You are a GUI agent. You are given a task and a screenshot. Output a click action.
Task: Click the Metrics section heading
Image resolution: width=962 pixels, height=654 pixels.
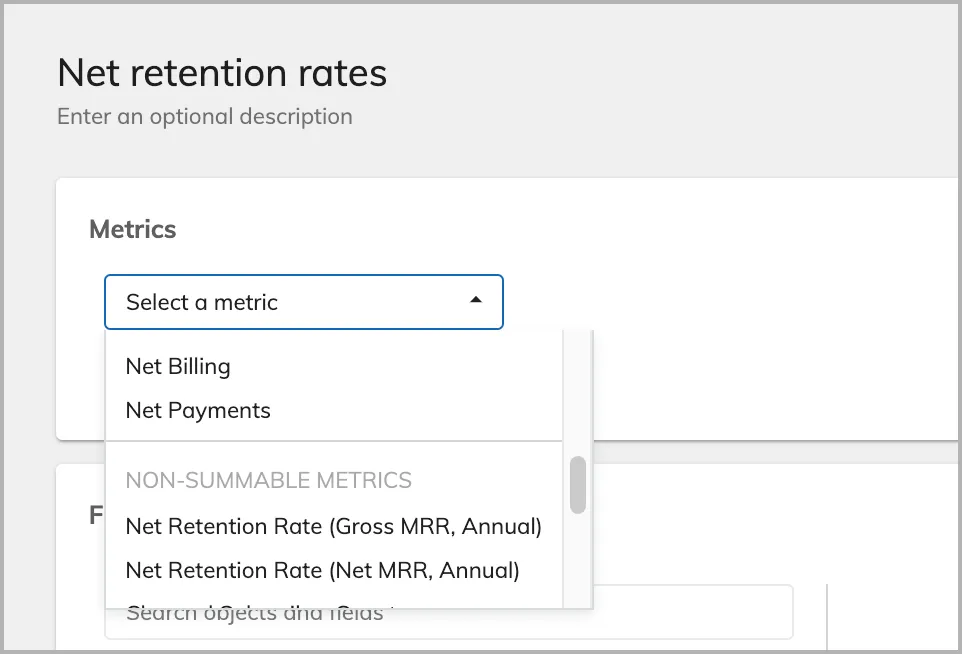tap(133, 229)
